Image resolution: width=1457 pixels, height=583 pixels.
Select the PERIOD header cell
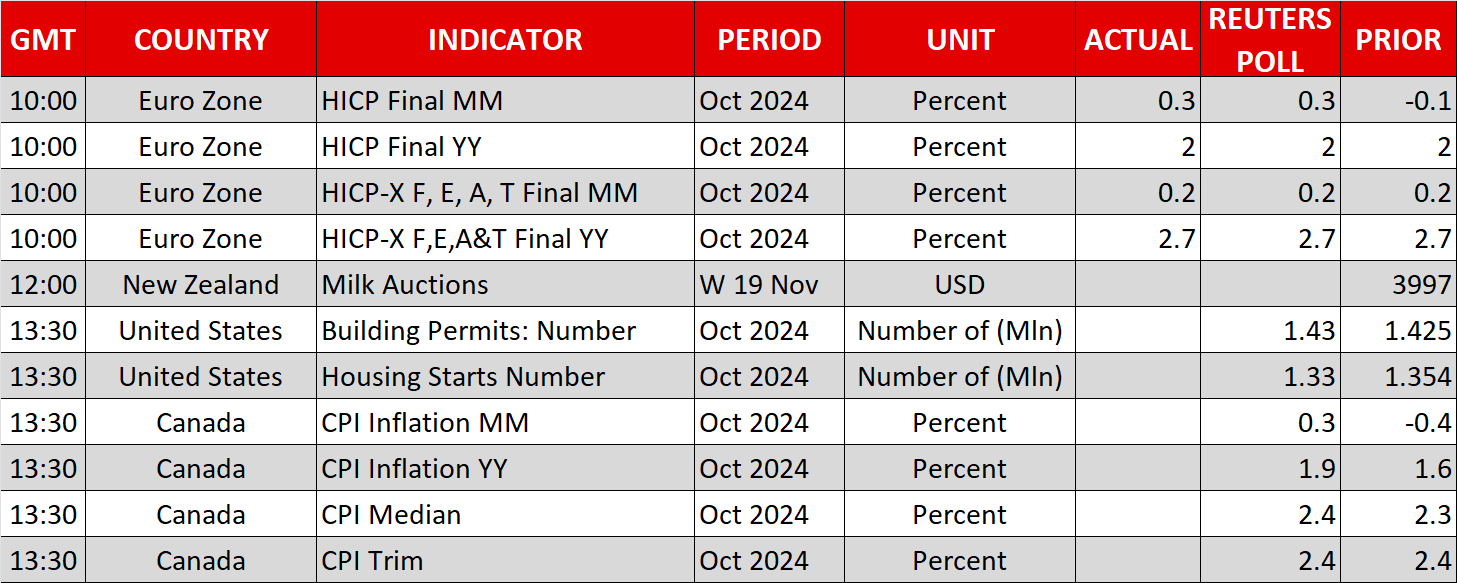tap(769, 40)
